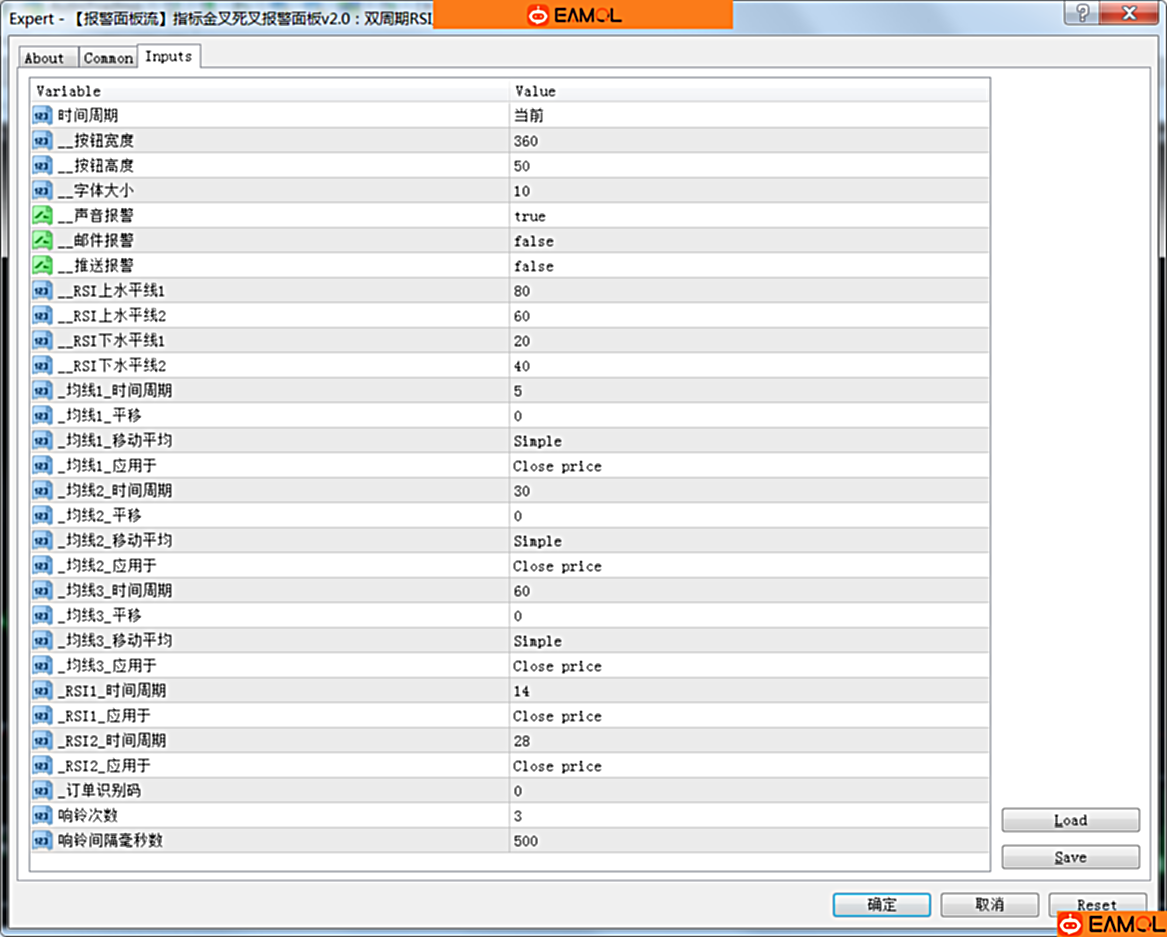Click the icon next to _均线1_应用于
Viewport: 1167px width, 937px height.
42,466
